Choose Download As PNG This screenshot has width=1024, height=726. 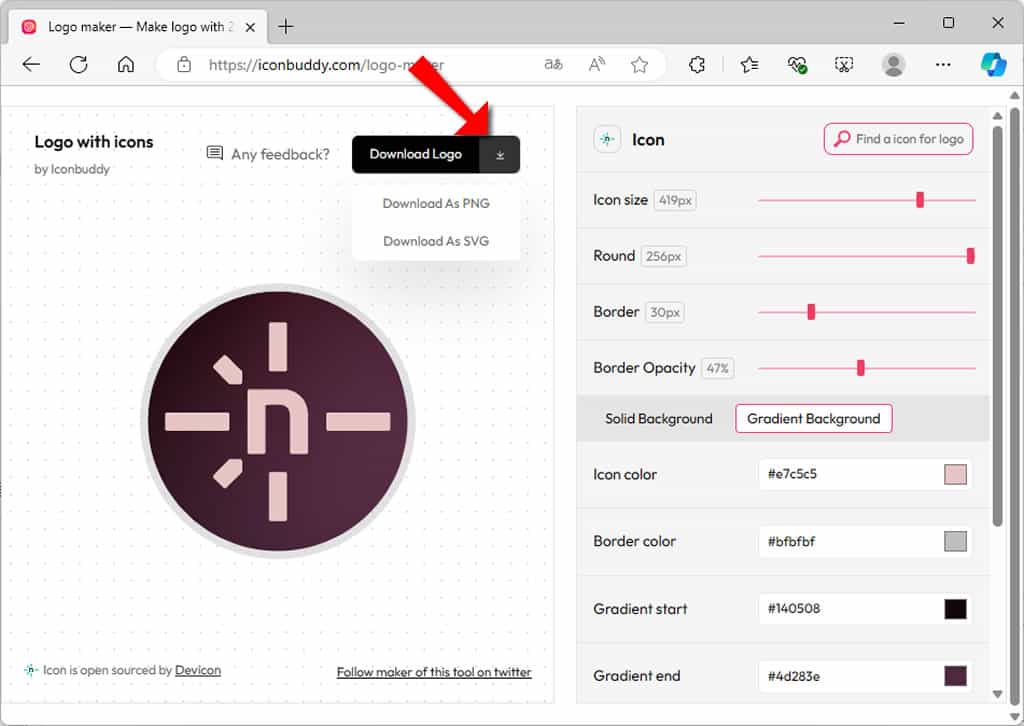coord(436,204)
